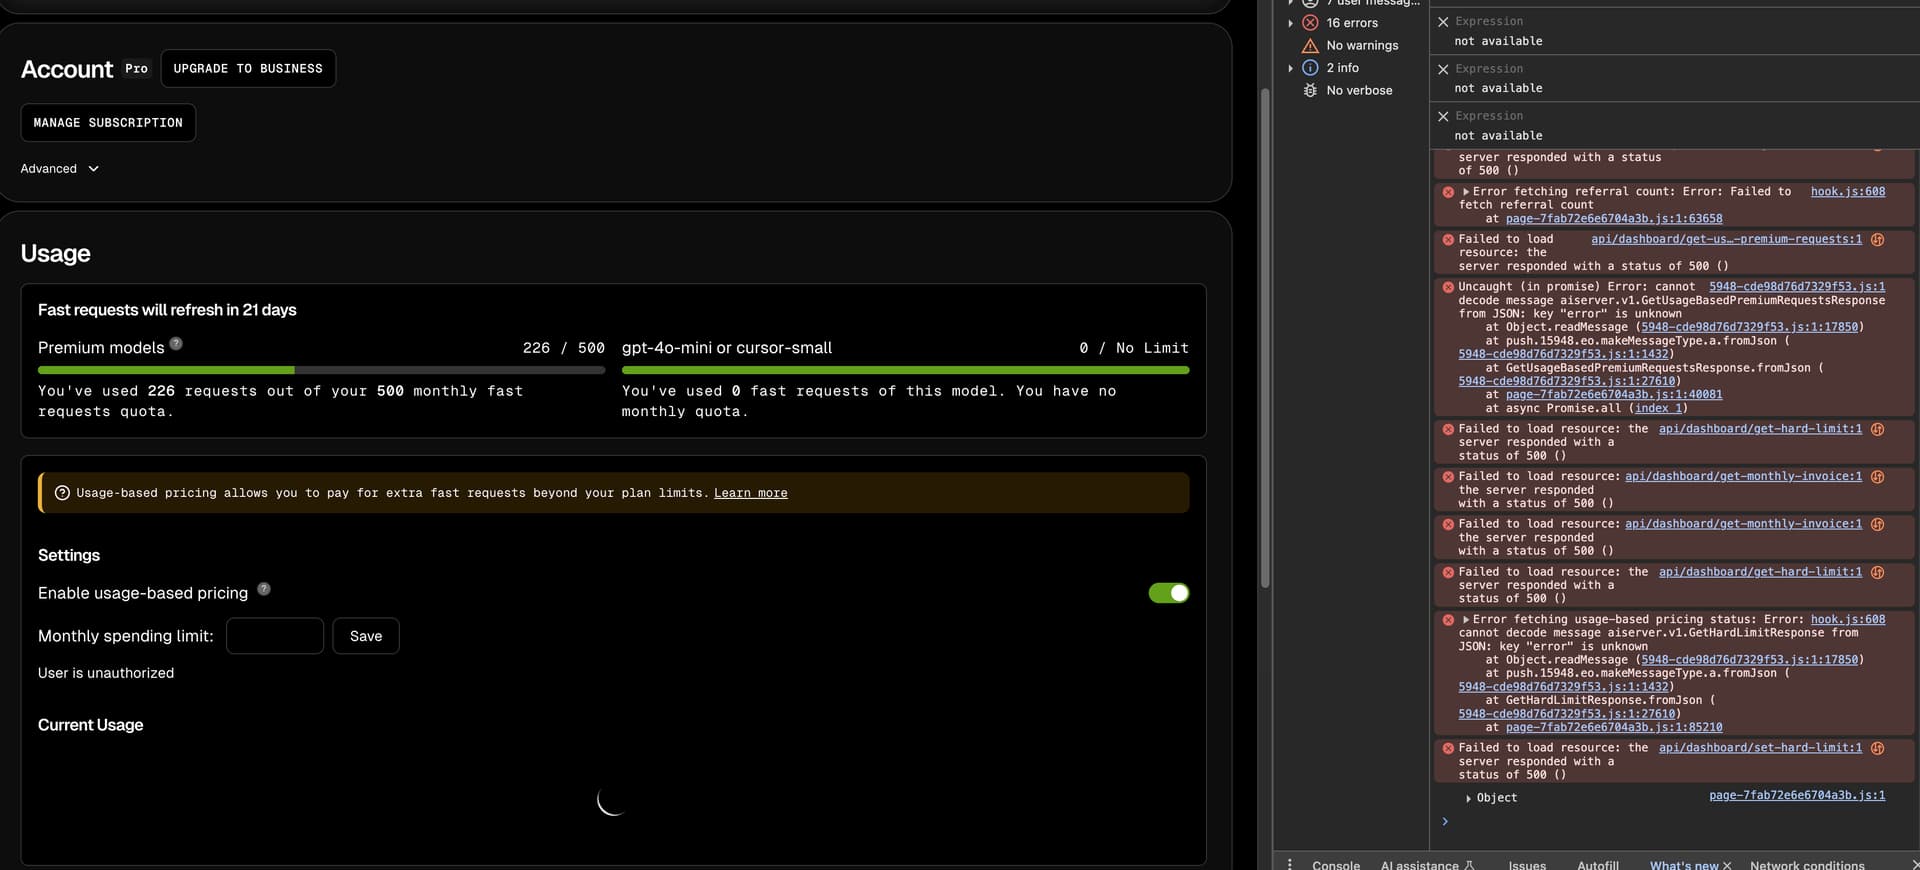
Task: Click the red error icon beside 16 errors
Action: click(x=1310, y=22)
